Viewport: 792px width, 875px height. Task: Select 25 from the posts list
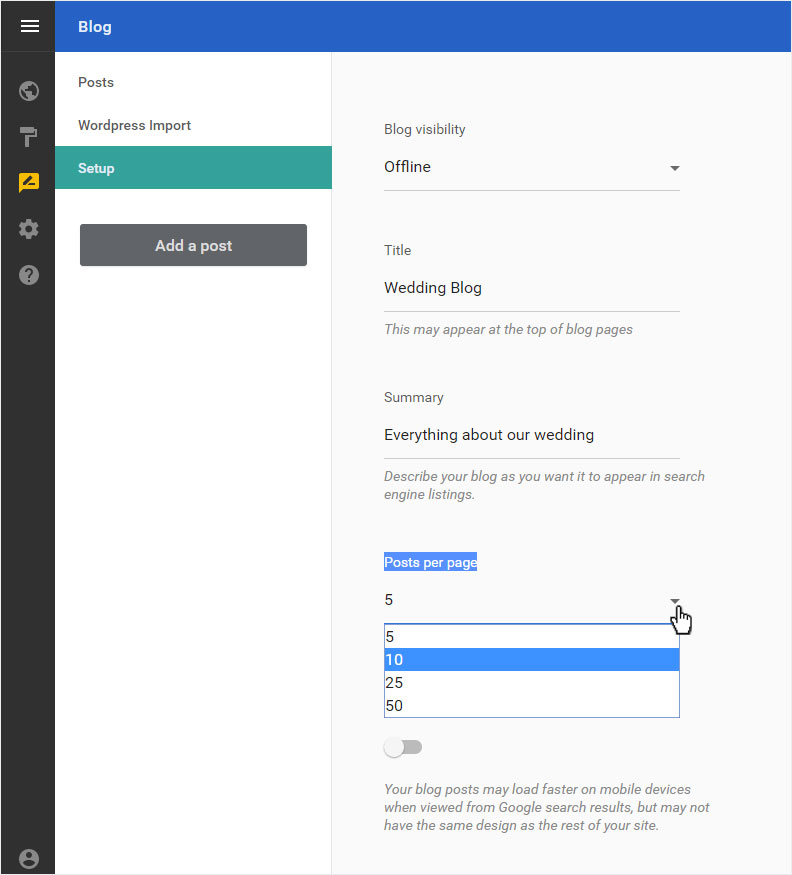(531, 683)
